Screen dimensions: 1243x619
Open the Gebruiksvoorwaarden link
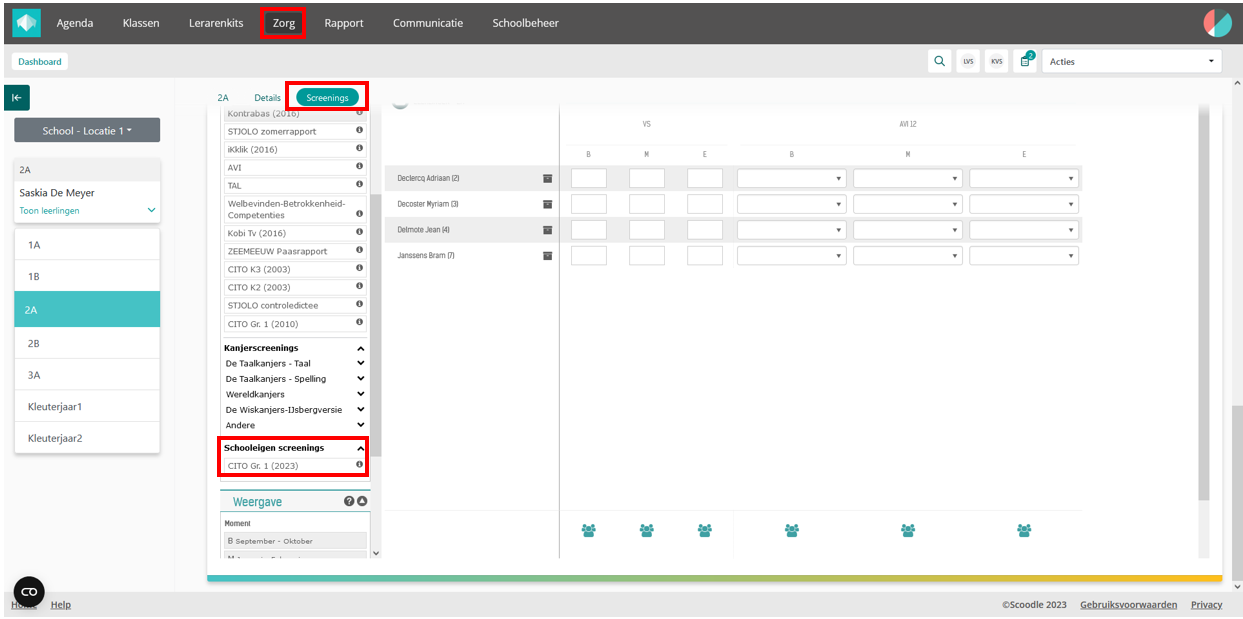pos(1129,604)
